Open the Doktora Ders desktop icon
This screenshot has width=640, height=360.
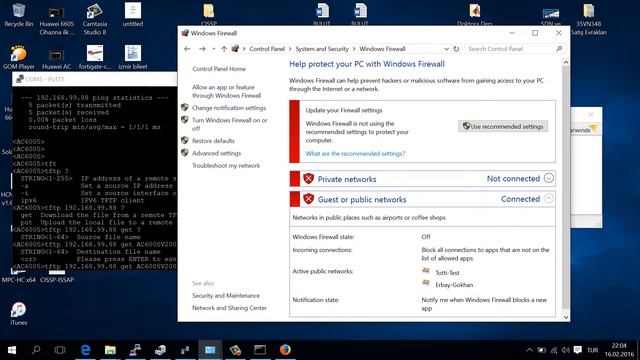coord(474,15)
